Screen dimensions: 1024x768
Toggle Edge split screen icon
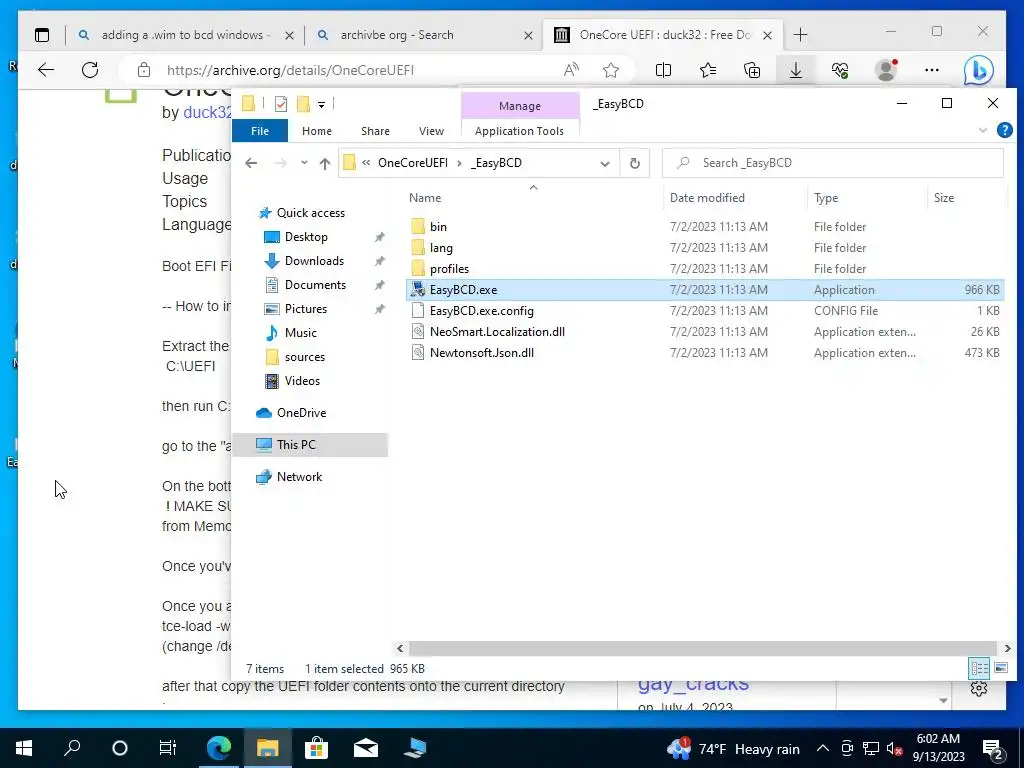(x=664, y=70)
